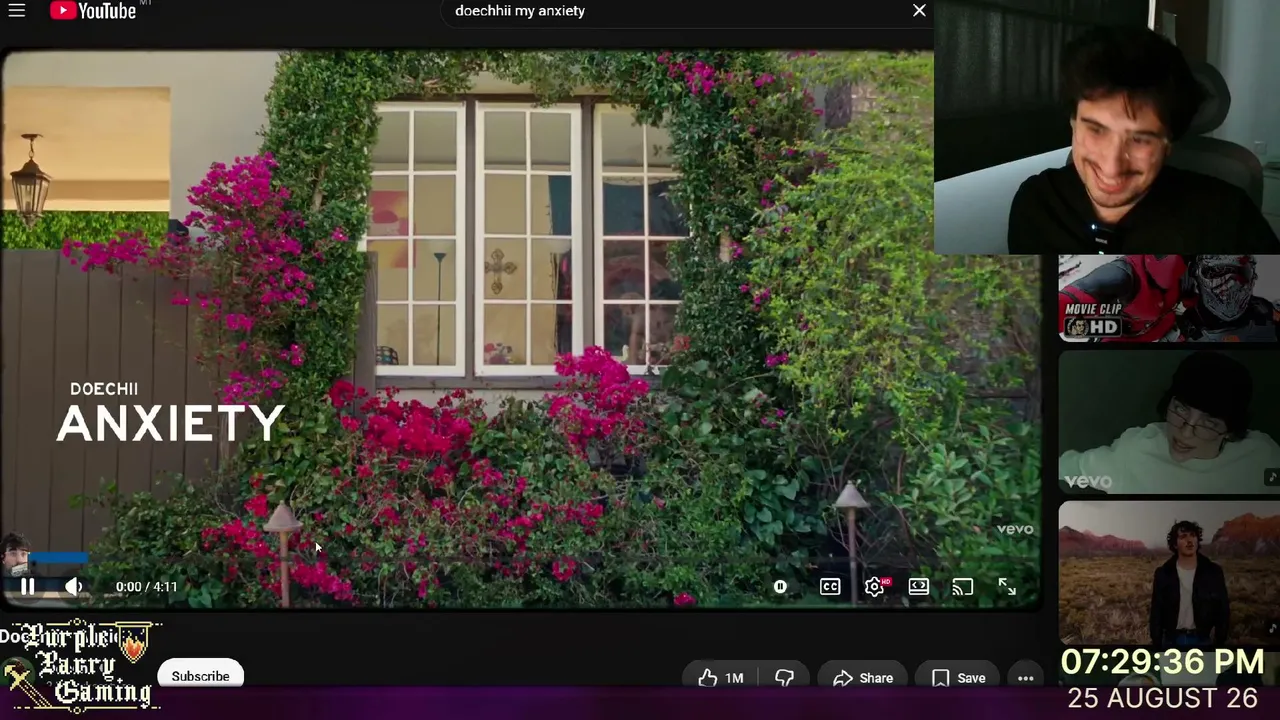Open the YouTube hamburger guide menu
The image size is (1280, 720).
pos(17,11)
